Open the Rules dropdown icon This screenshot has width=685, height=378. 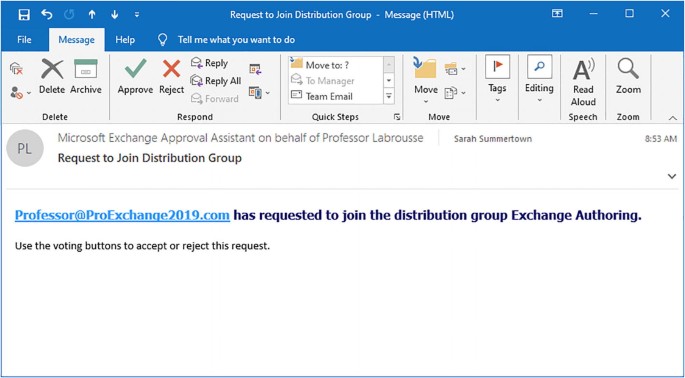pyautogui.click(x=455, y=69)
